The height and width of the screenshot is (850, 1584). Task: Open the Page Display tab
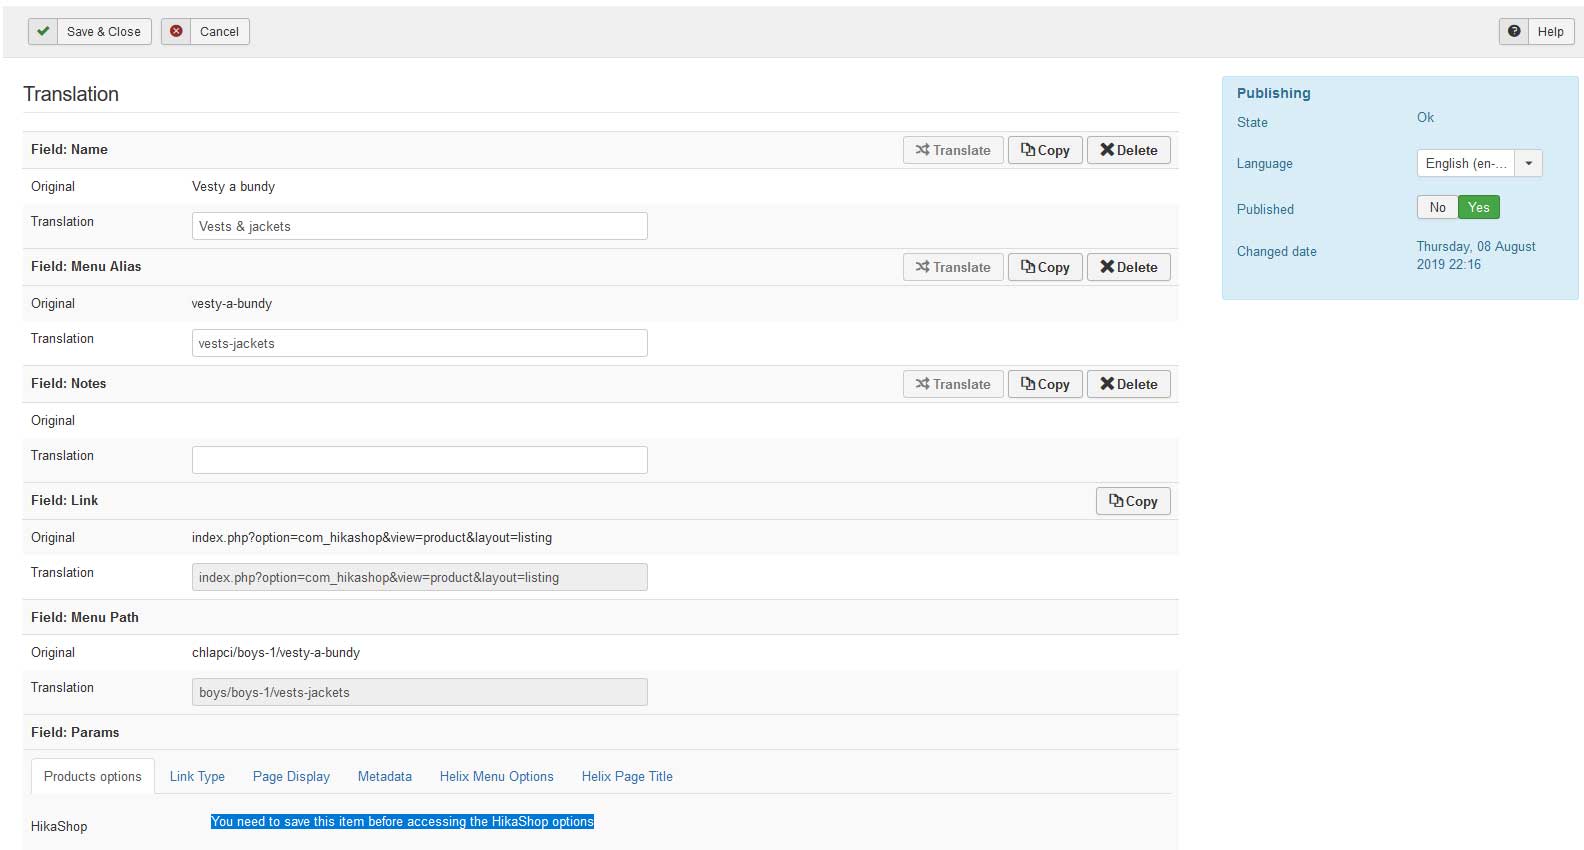tap(291, 776)
